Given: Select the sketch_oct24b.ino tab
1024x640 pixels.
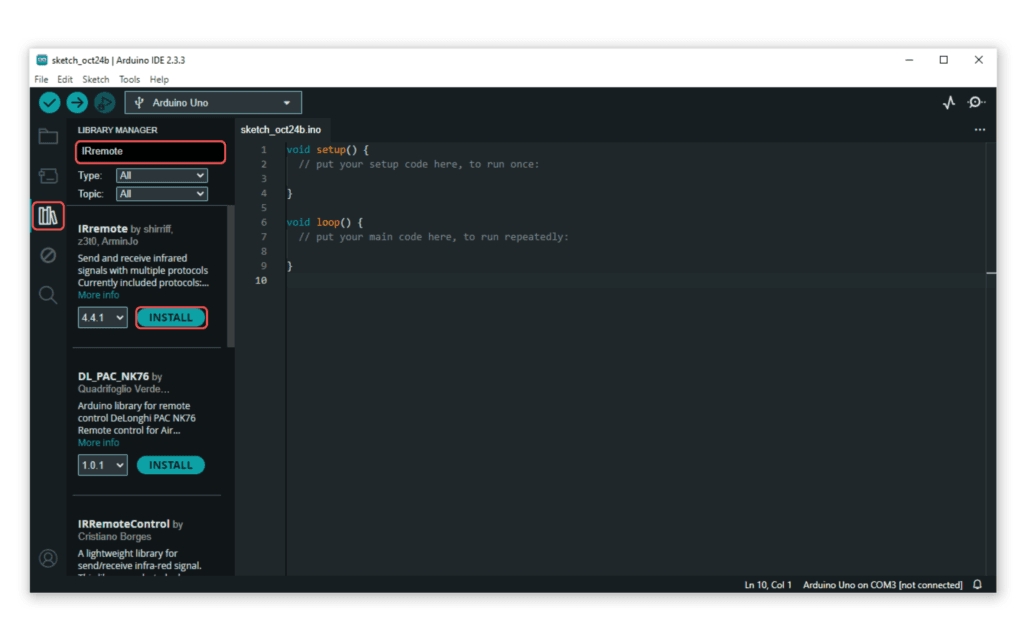Looking at the screenshot, I should 281,130.
